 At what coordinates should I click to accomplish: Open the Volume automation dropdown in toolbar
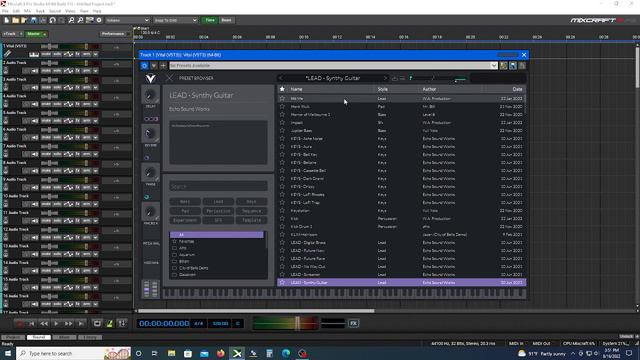tap(127, 20)
